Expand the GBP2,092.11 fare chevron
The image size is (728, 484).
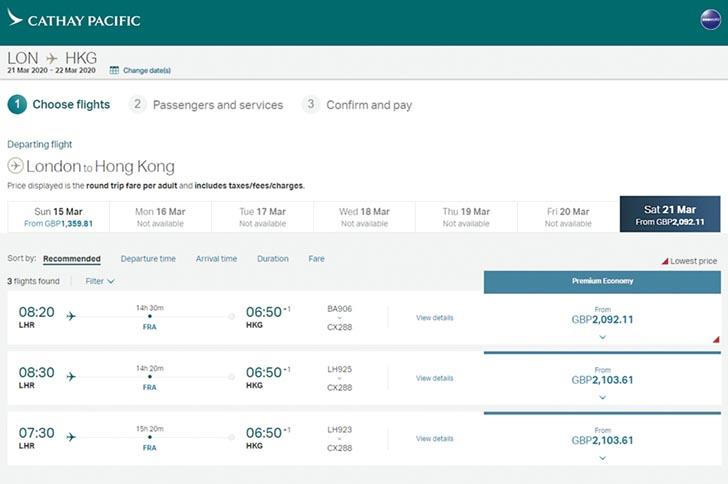602,337
